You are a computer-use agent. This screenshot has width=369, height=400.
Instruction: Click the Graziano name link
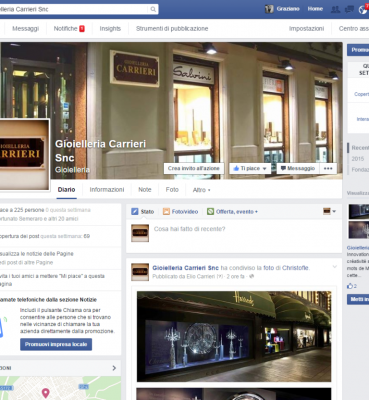(x=288, y=9)
